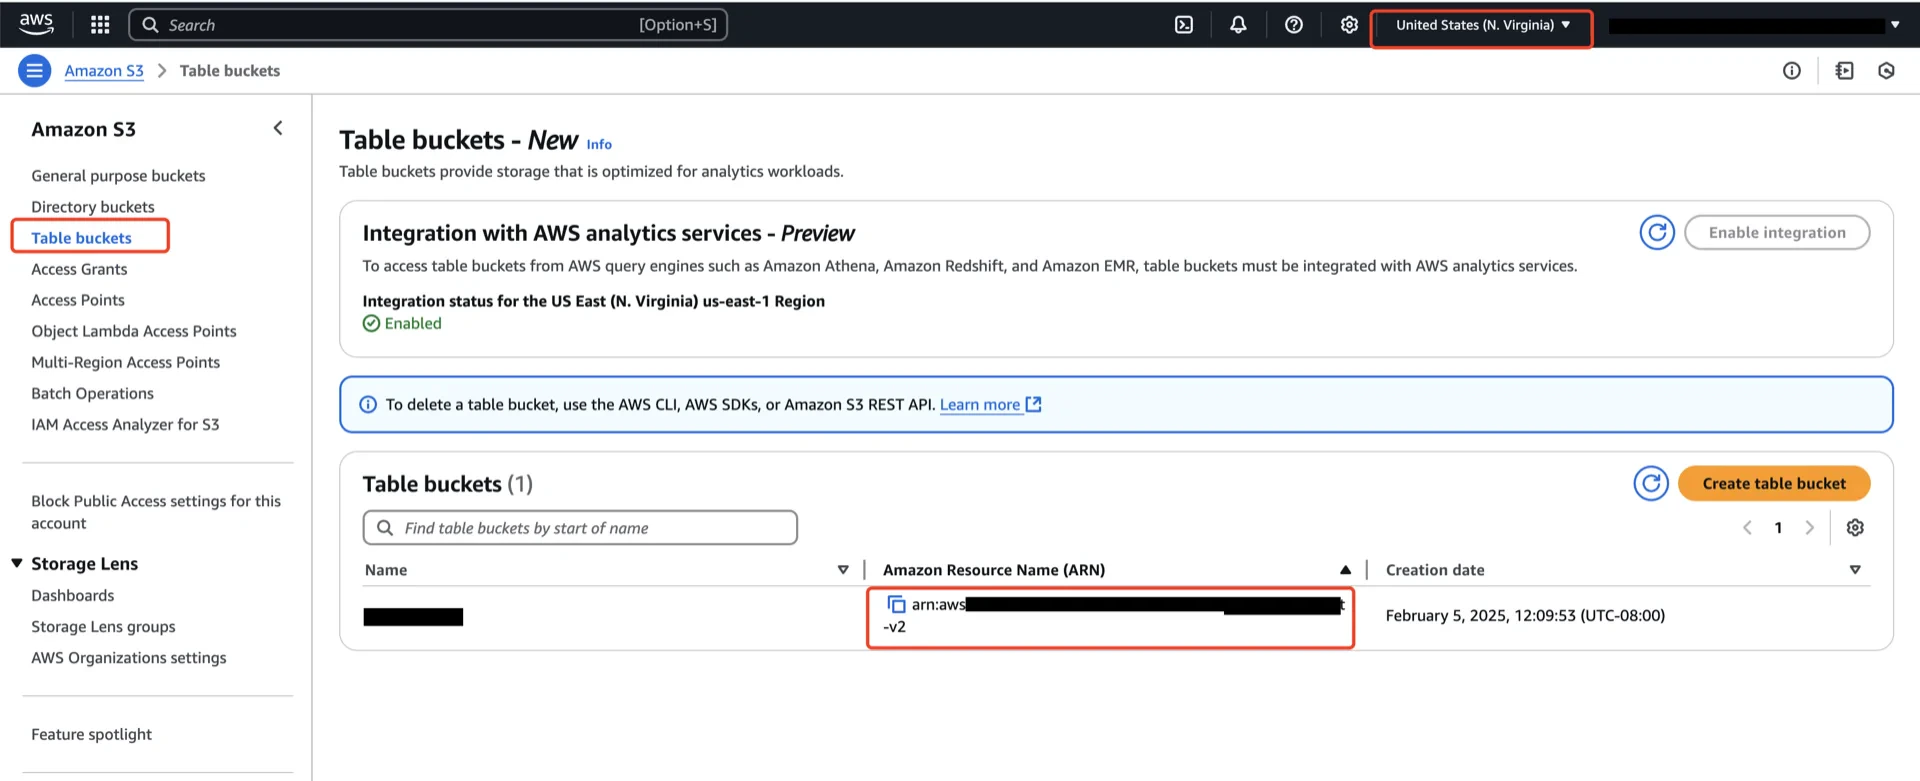Open the AWS services grid menu

pyautogui.click(x=100, y=25)
